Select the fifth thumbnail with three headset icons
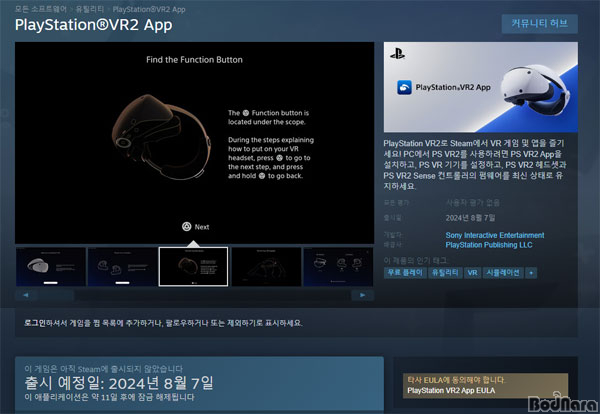This screenshot has width=600, height=414. pyautogui.click(x=338, y=267)
